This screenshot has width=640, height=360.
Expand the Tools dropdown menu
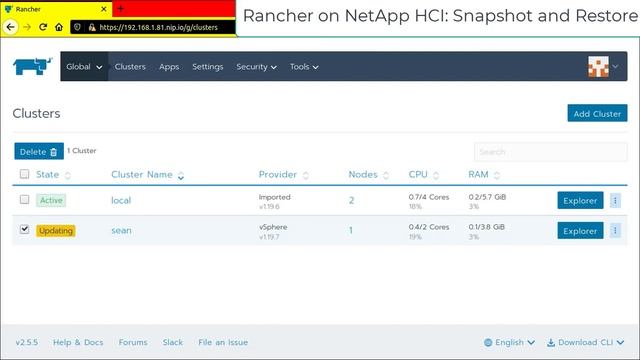pos(304,67)
